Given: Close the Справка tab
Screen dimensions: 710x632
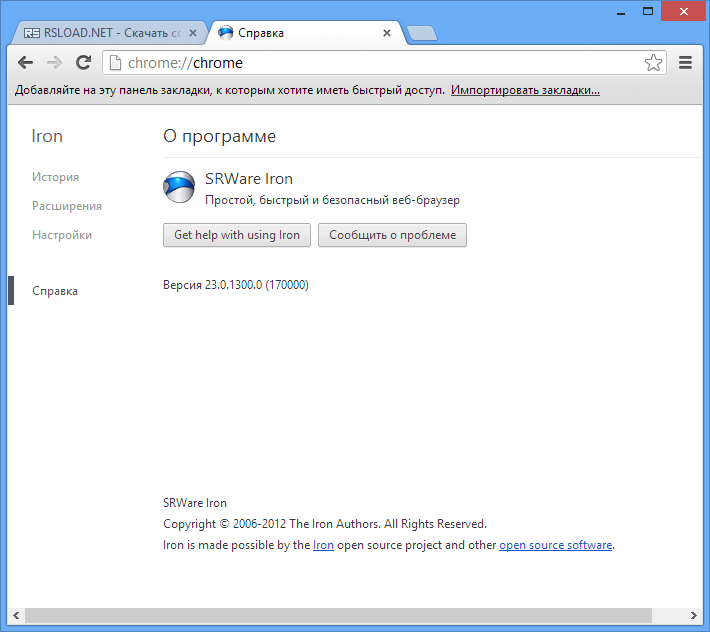Looking at the screenshot, I should click(387, 33).
